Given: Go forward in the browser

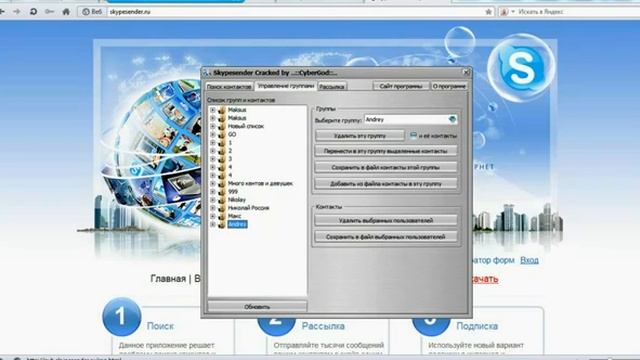Looking at the screenshot, I should pyautogui.click(x=17, y=12).
